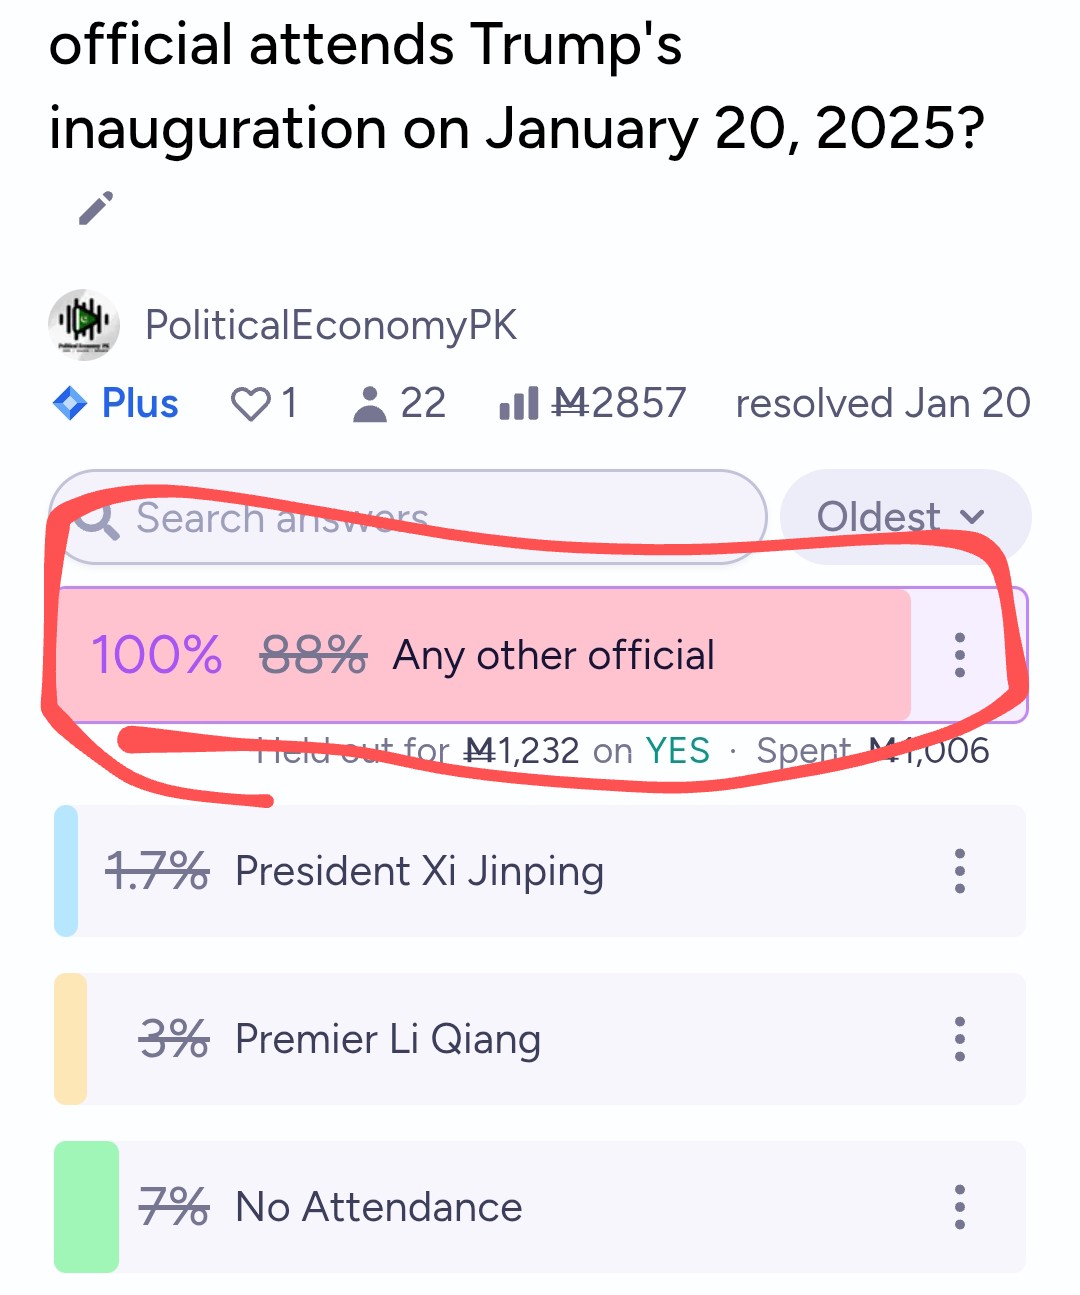
Task: Open PoliticalEconomyPK profile avatar
Action: 84,324
